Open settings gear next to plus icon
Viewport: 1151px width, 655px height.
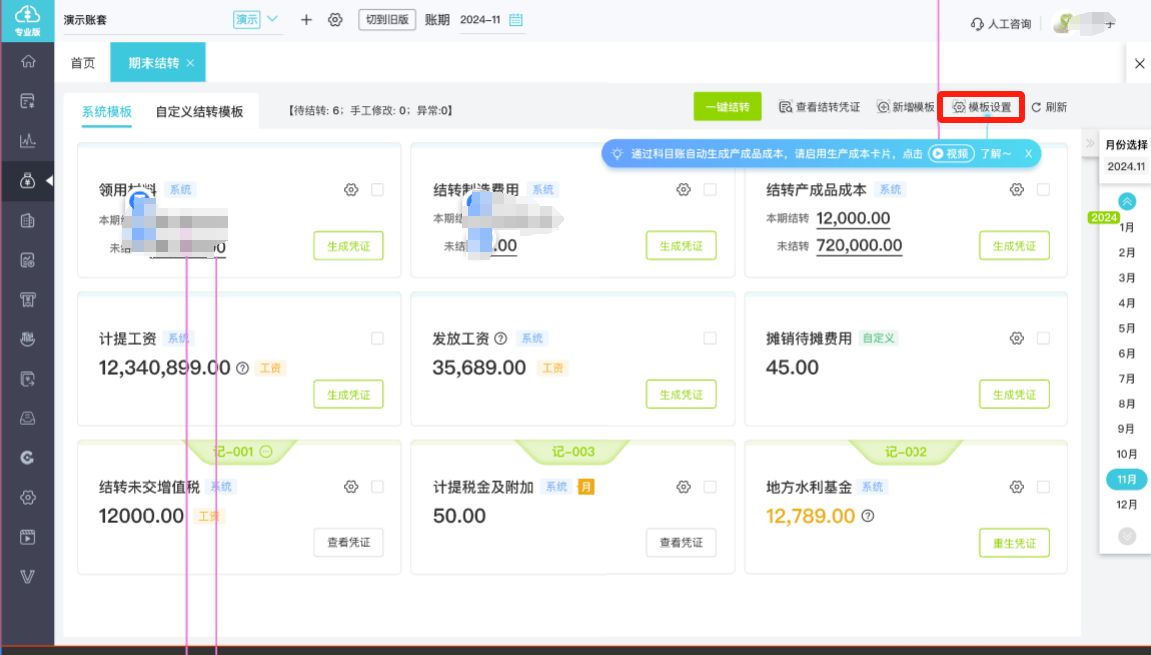[335, 20]
